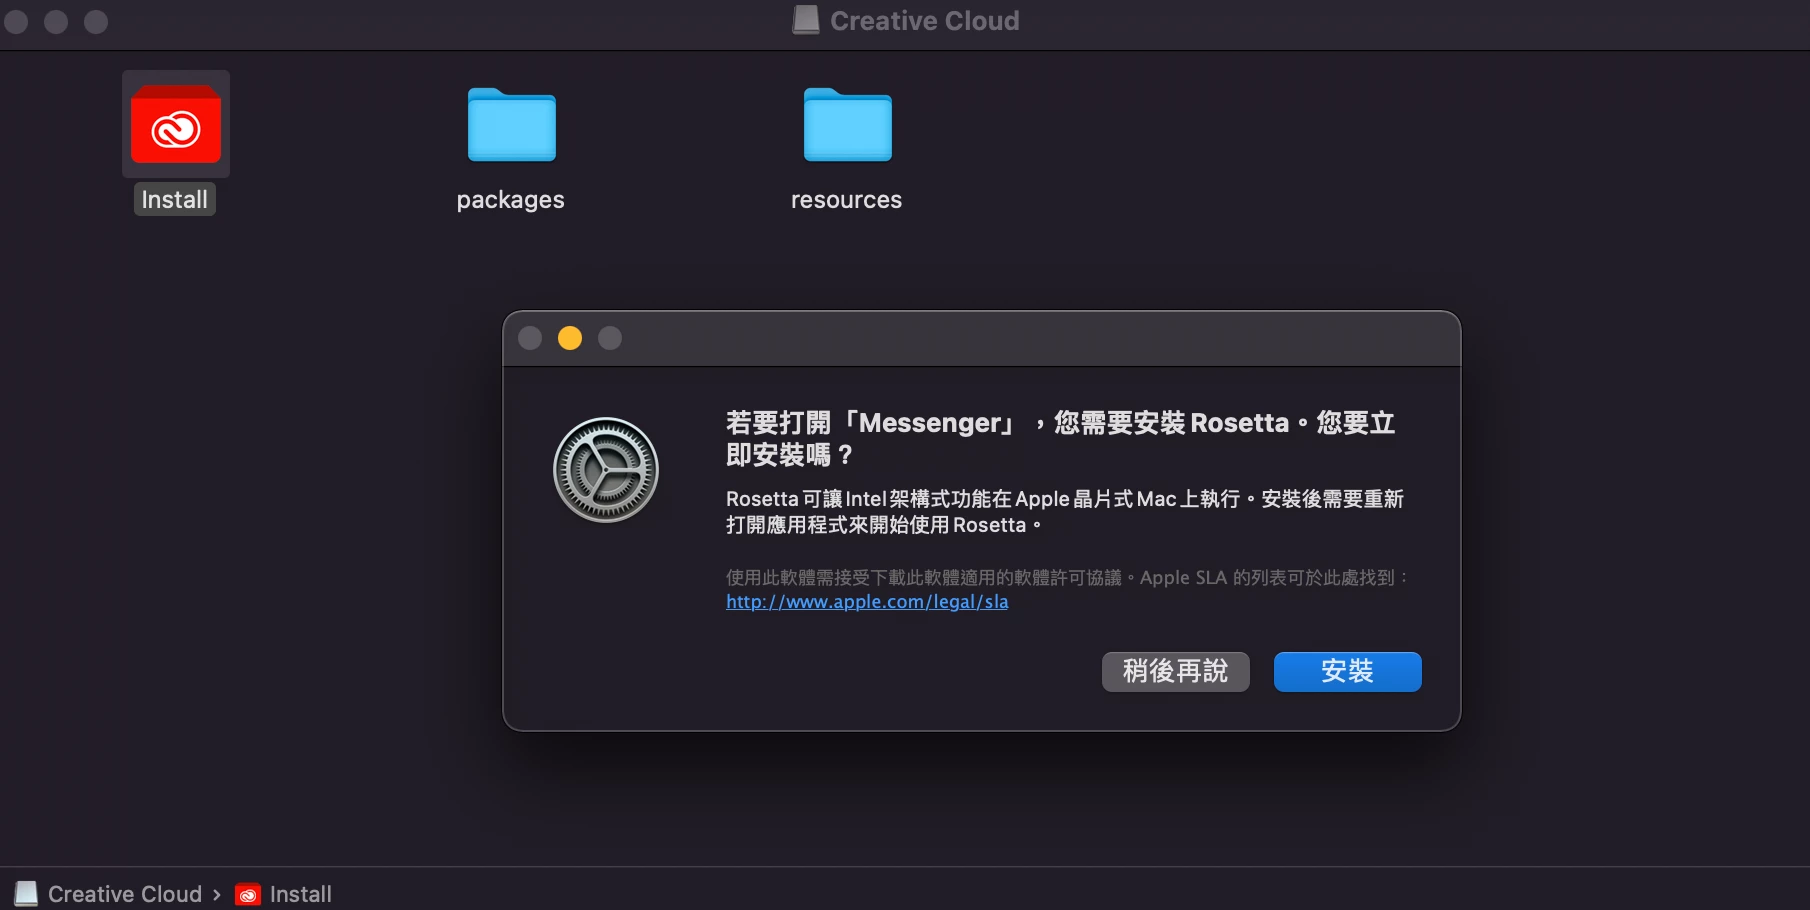Viewport: 1810px width, 910px height.
Task: Click Creative Cloud text in path bar
Action: coord(125,894)
